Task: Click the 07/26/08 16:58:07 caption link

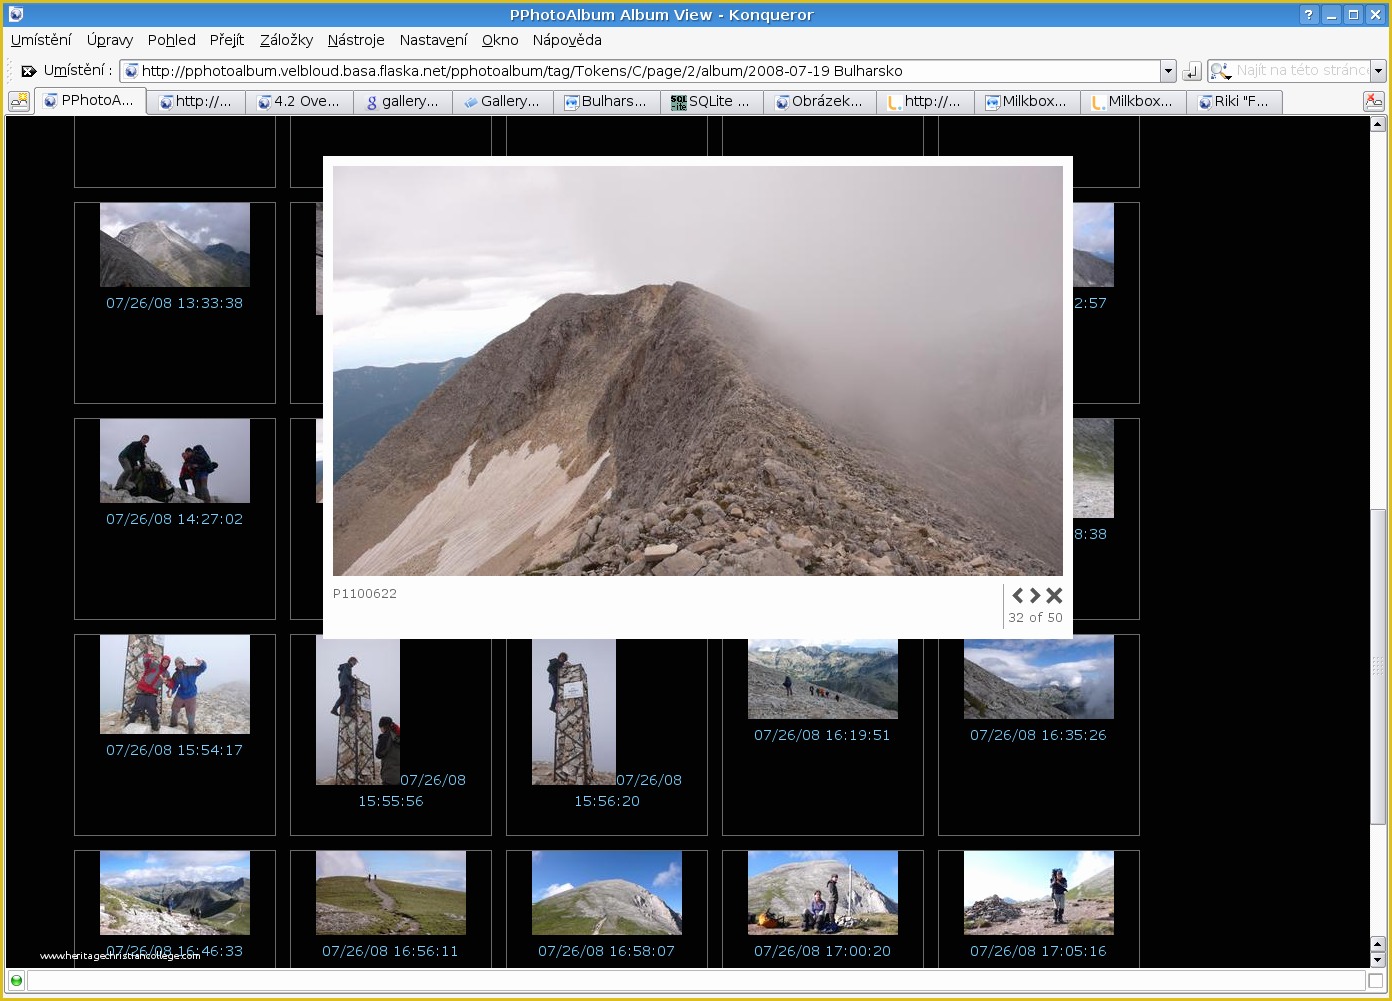Action: pyautogui.click(x=606, y=951)
